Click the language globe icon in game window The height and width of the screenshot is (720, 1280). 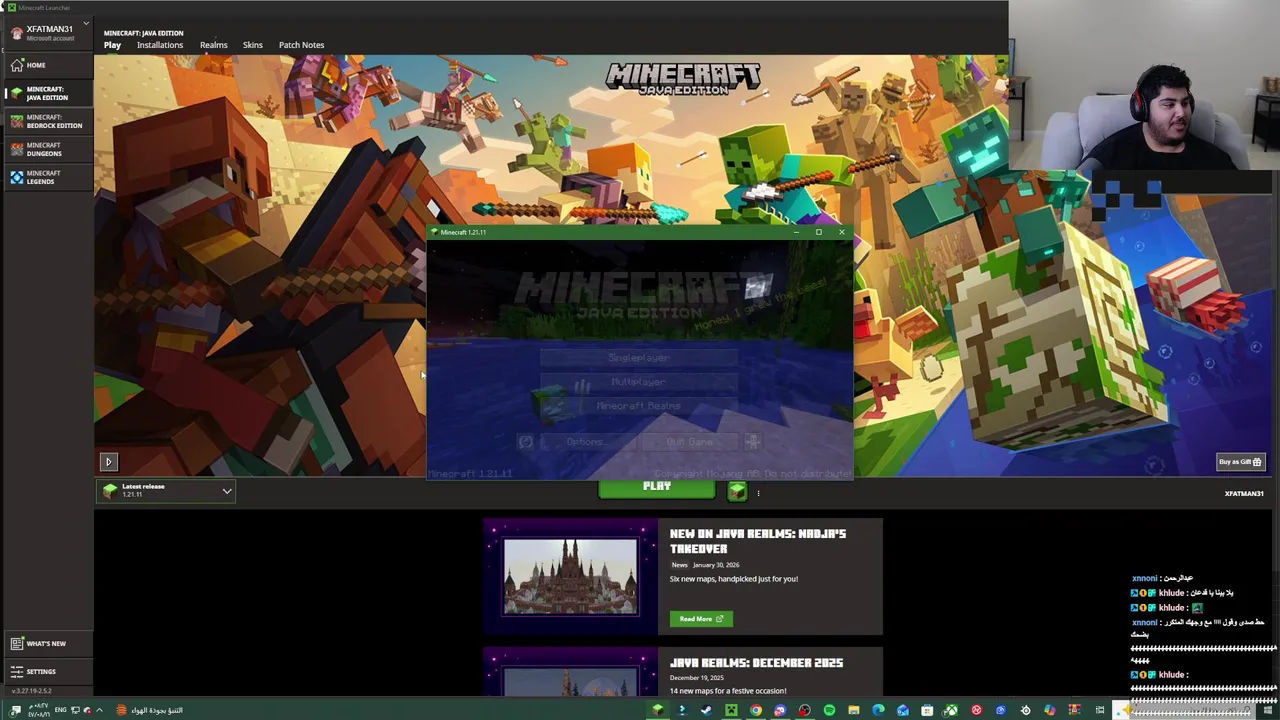(x=525, y=441)
